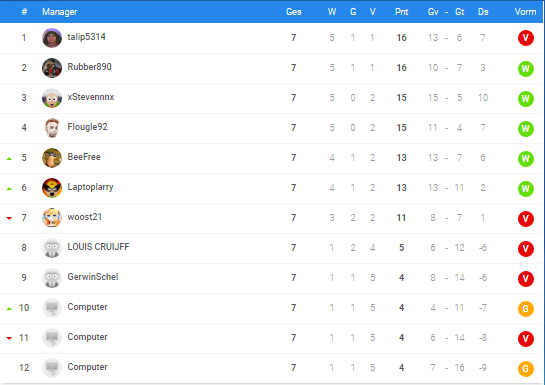Screen dimensions: 545x385
Task: Click the Ges column header
Action: click(293, 12)
